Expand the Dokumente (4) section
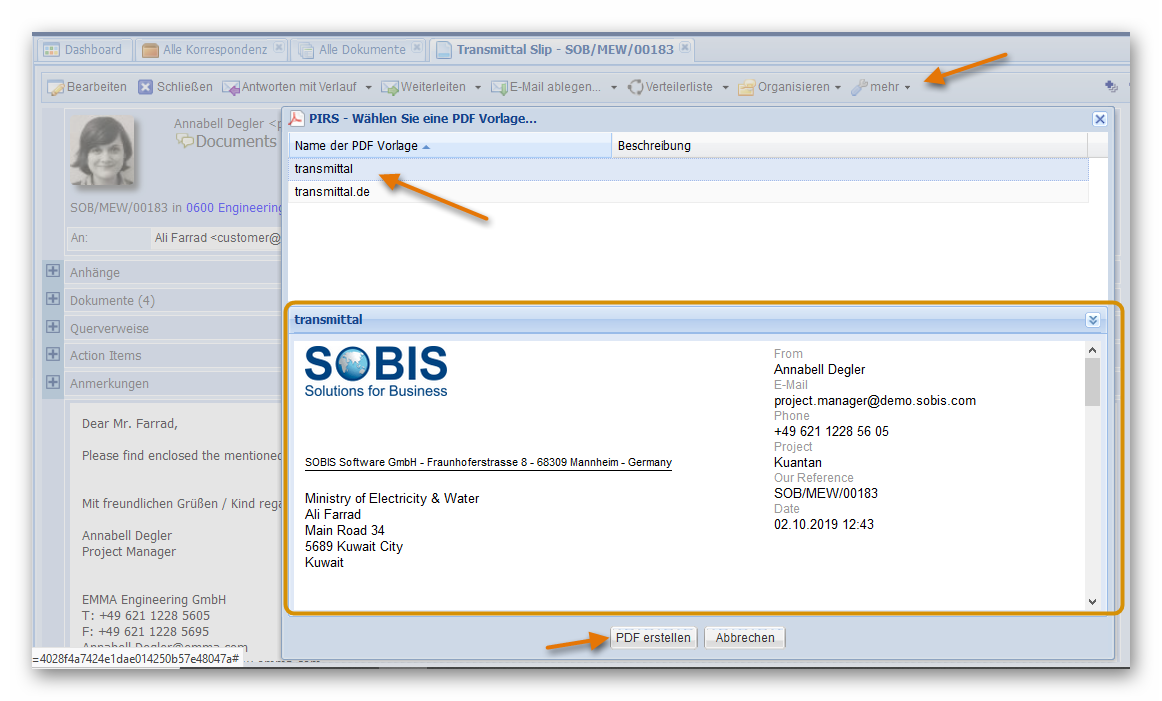The height and width of the screenshot is (701, 1162). click(x=53, y=299)
